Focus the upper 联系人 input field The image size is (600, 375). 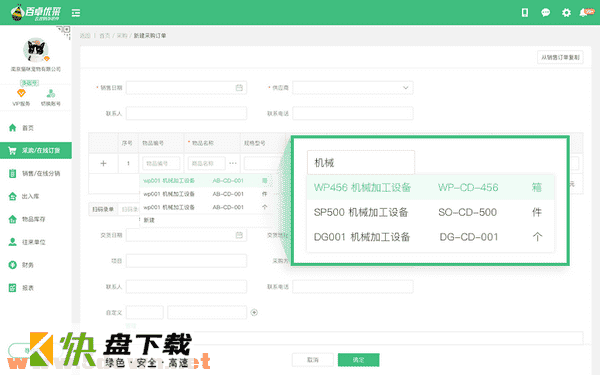tap(186, 113)
